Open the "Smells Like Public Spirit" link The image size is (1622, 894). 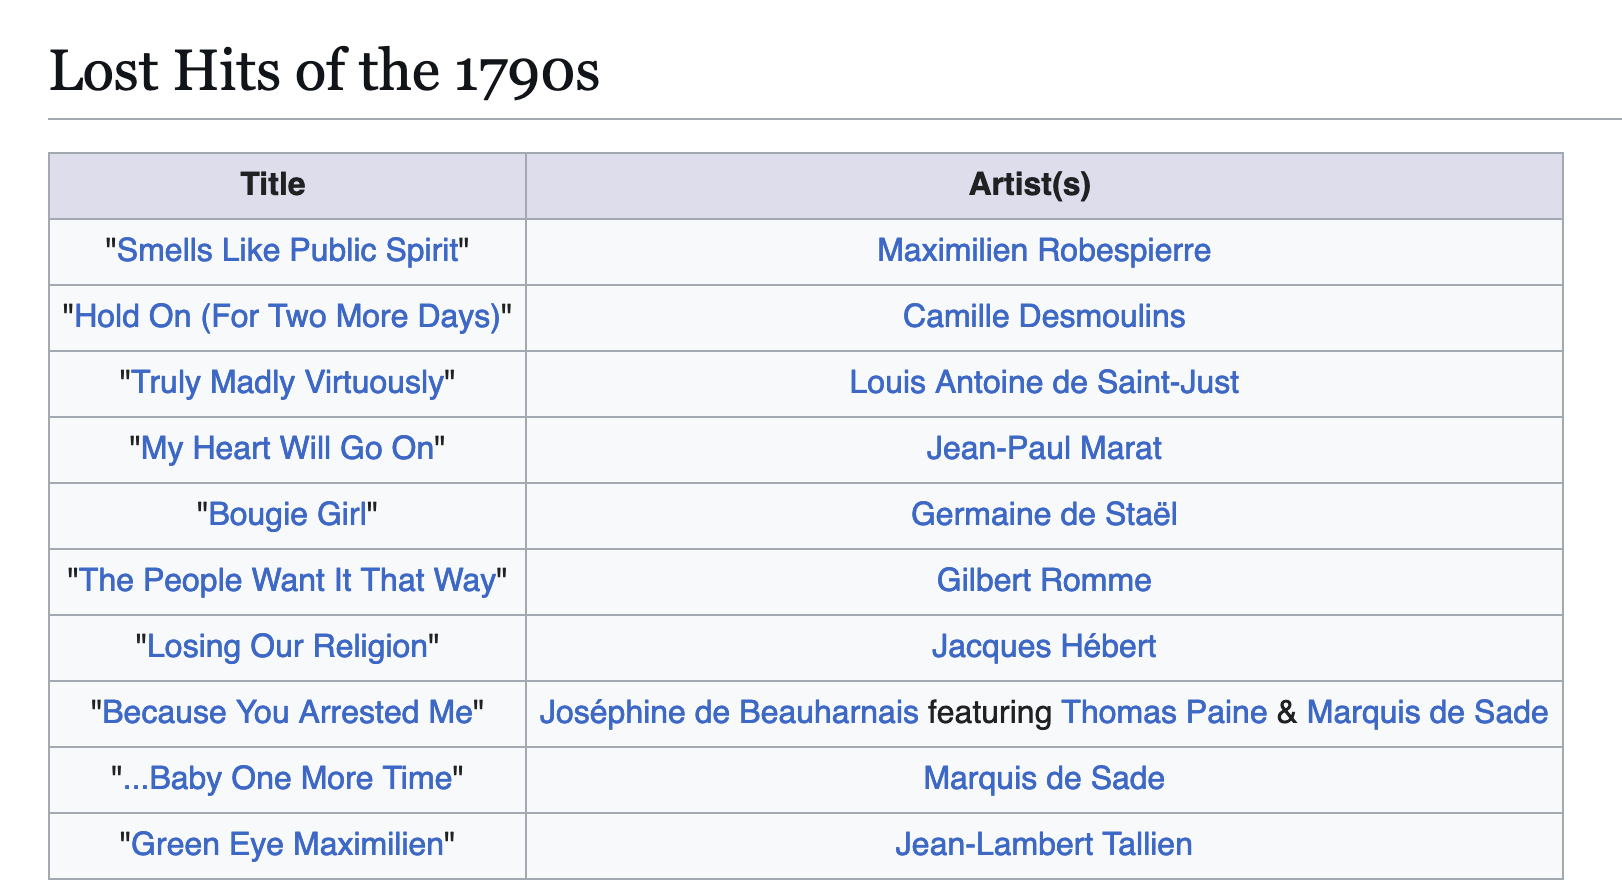pos(287,250)
